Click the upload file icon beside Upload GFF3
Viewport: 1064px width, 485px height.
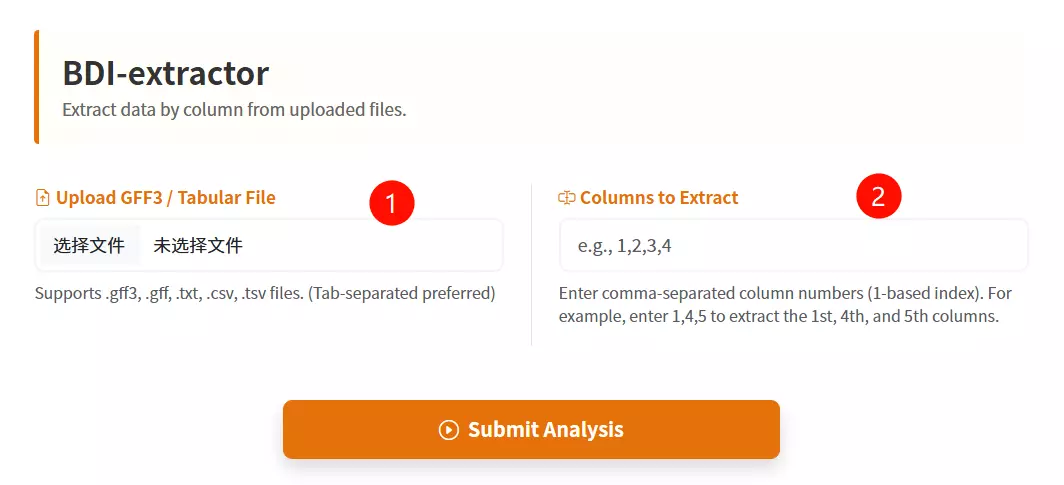coord(42,198)
